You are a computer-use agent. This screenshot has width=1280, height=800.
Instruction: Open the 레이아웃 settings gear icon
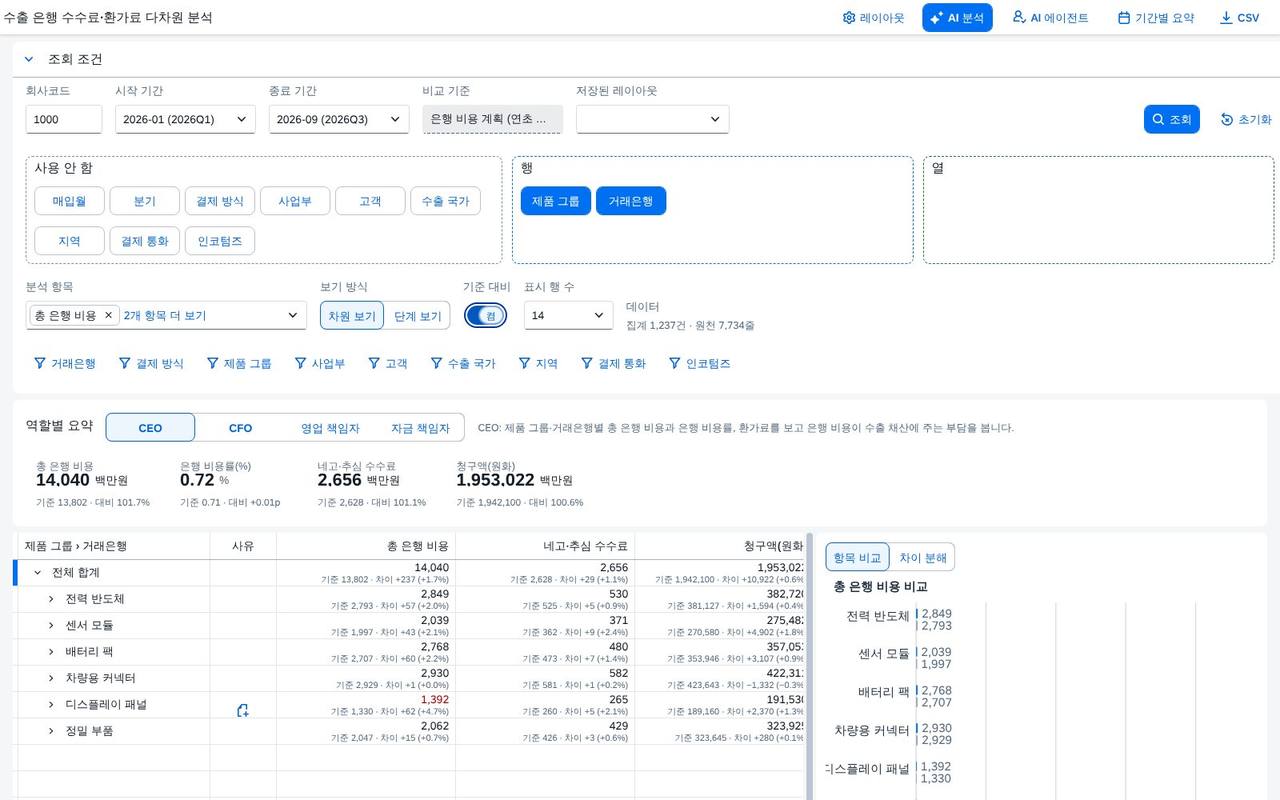[849, 18]
